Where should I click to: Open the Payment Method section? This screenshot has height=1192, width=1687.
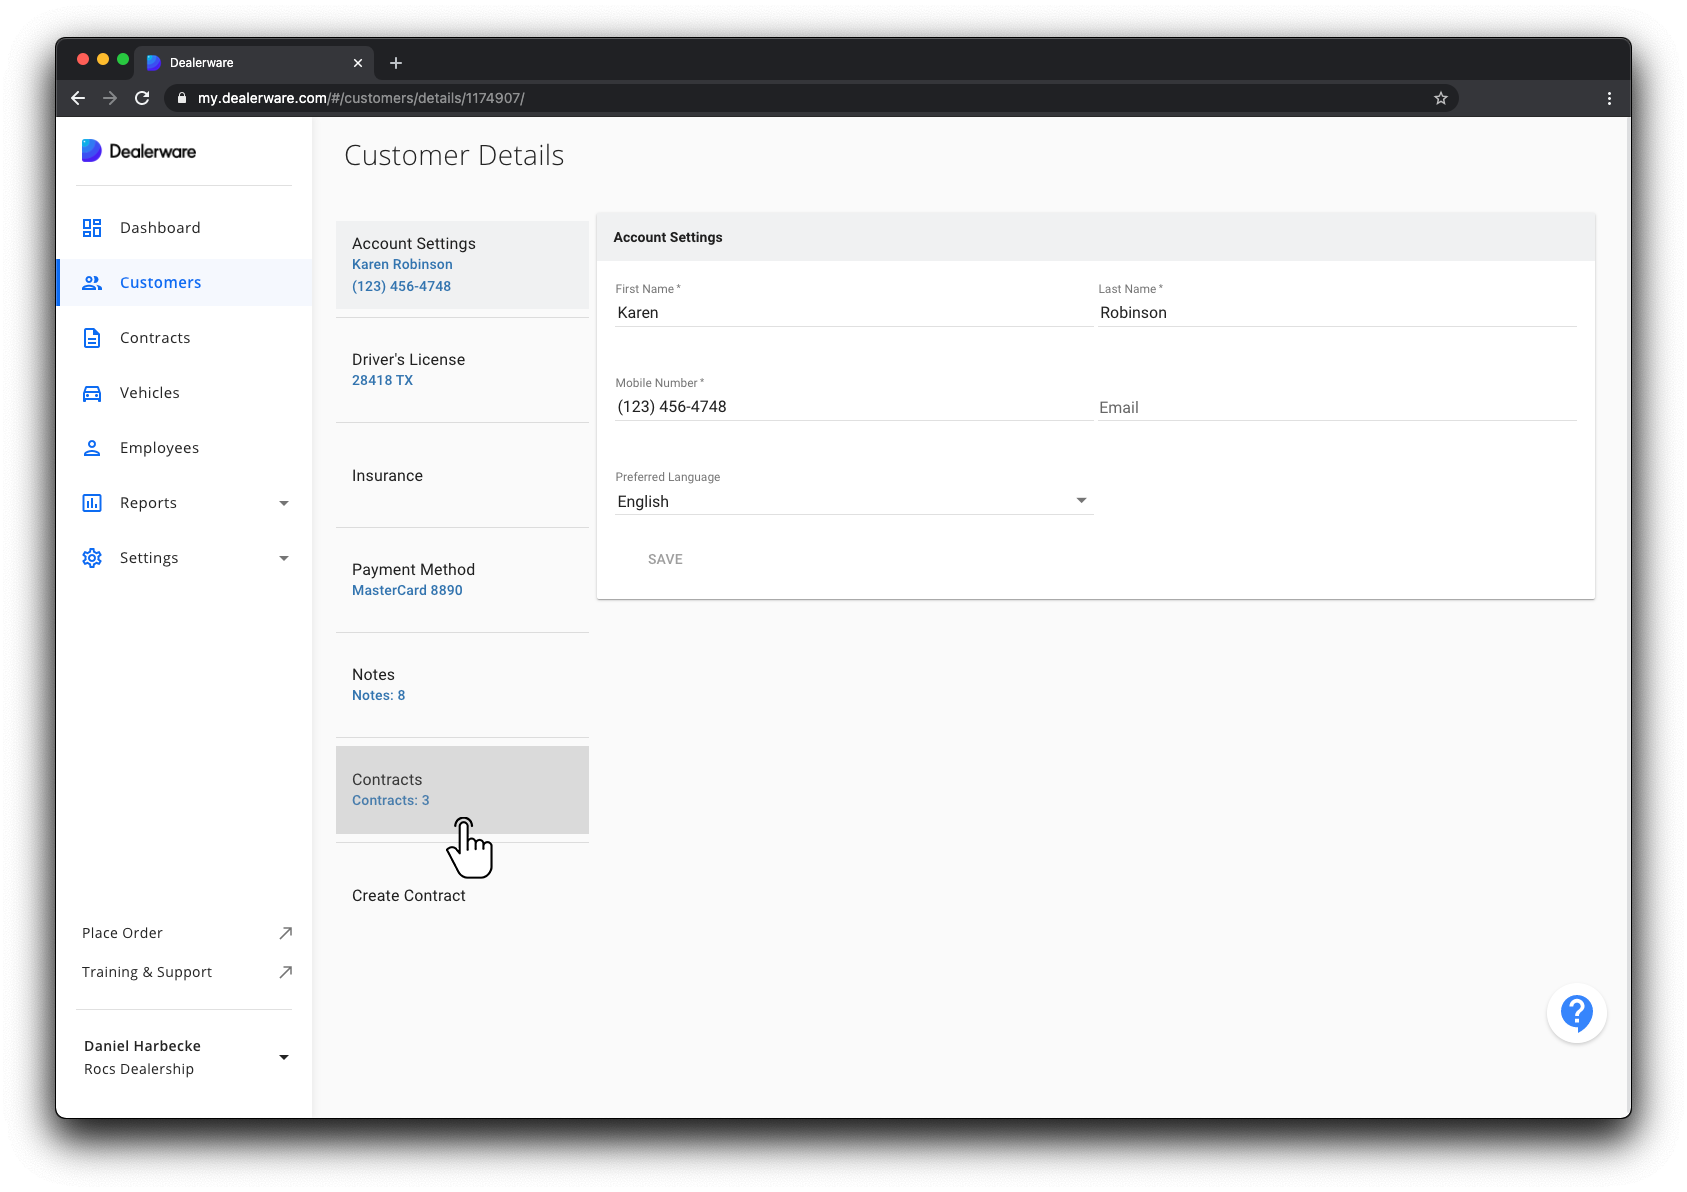pos(462,580)
